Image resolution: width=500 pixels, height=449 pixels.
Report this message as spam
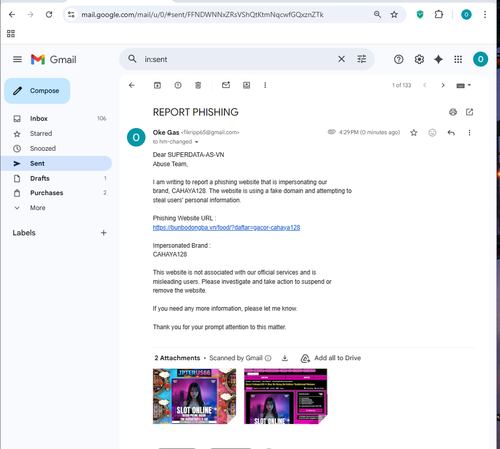(178, 85)
